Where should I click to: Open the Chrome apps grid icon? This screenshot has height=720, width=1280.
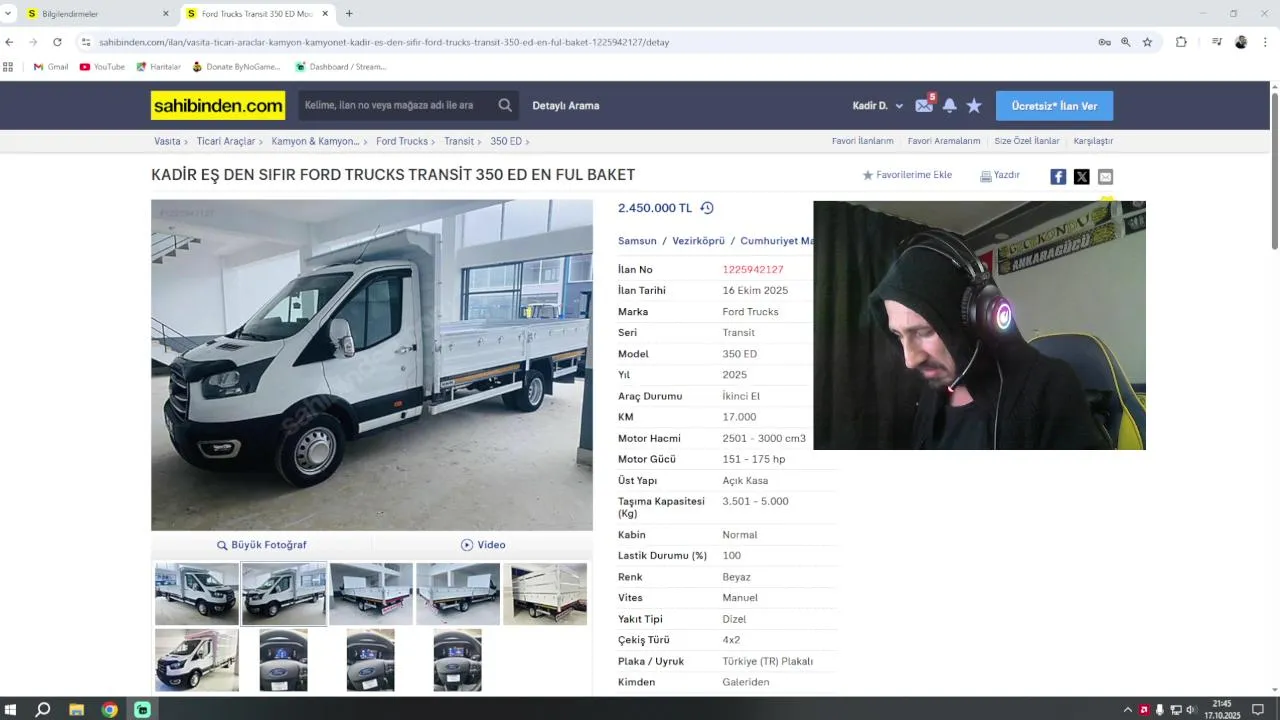point(8,67)
